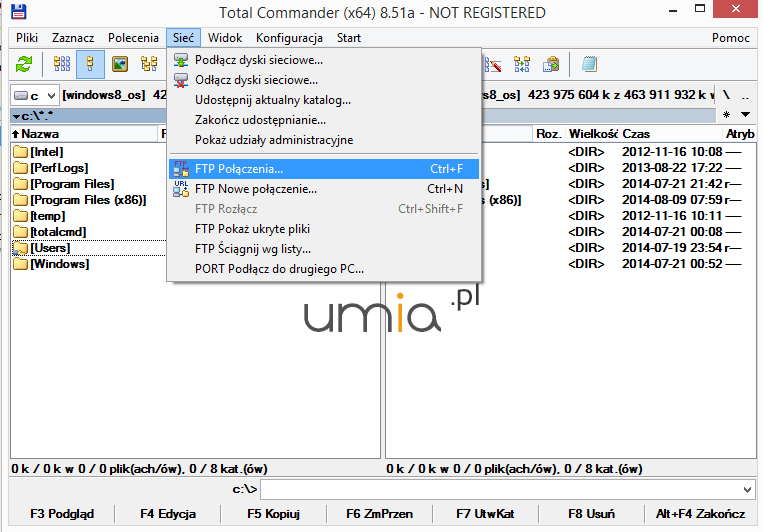The width and height of the screenshot is (763, 532).
Task: Choose Podłącz dyski sieciowe from menu
Action: click(258, 60)
